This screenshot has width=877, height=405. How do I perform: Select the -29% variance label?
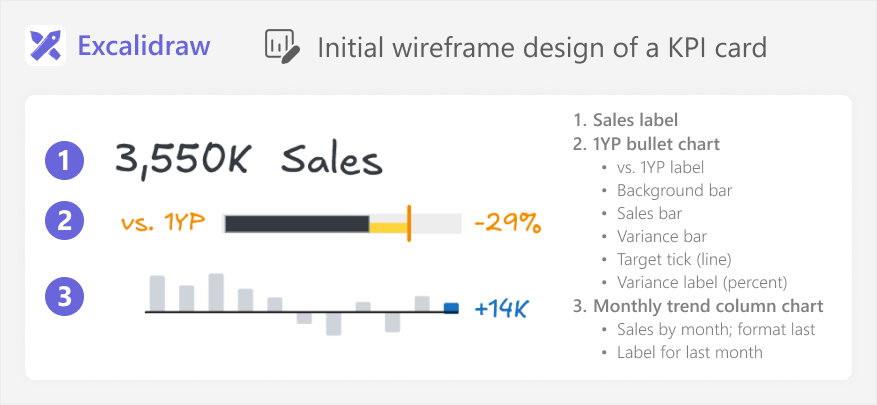508,224
